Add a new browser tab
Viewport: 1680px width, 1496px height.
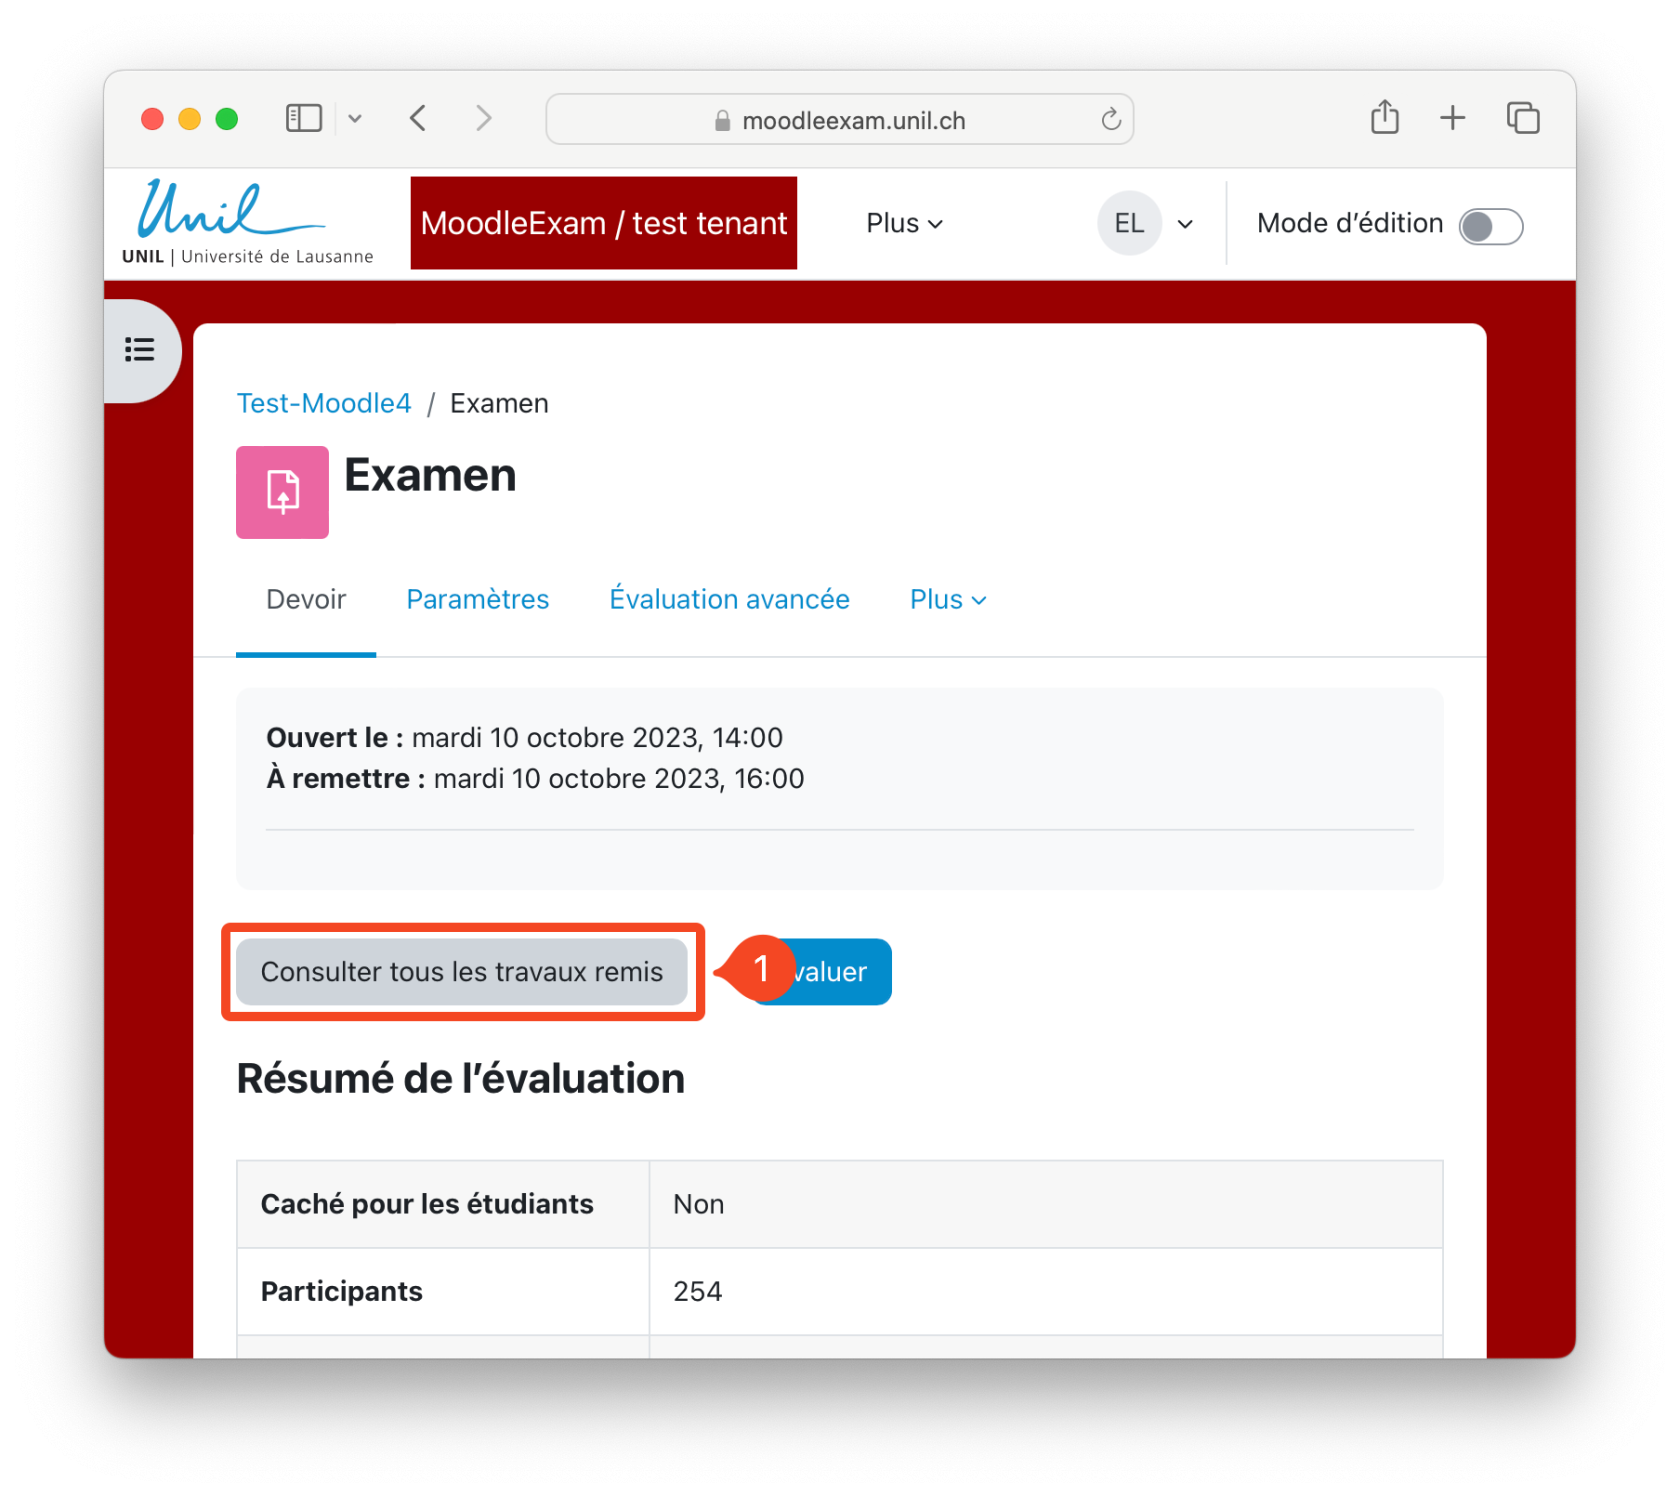click(x=1453, y=118)
